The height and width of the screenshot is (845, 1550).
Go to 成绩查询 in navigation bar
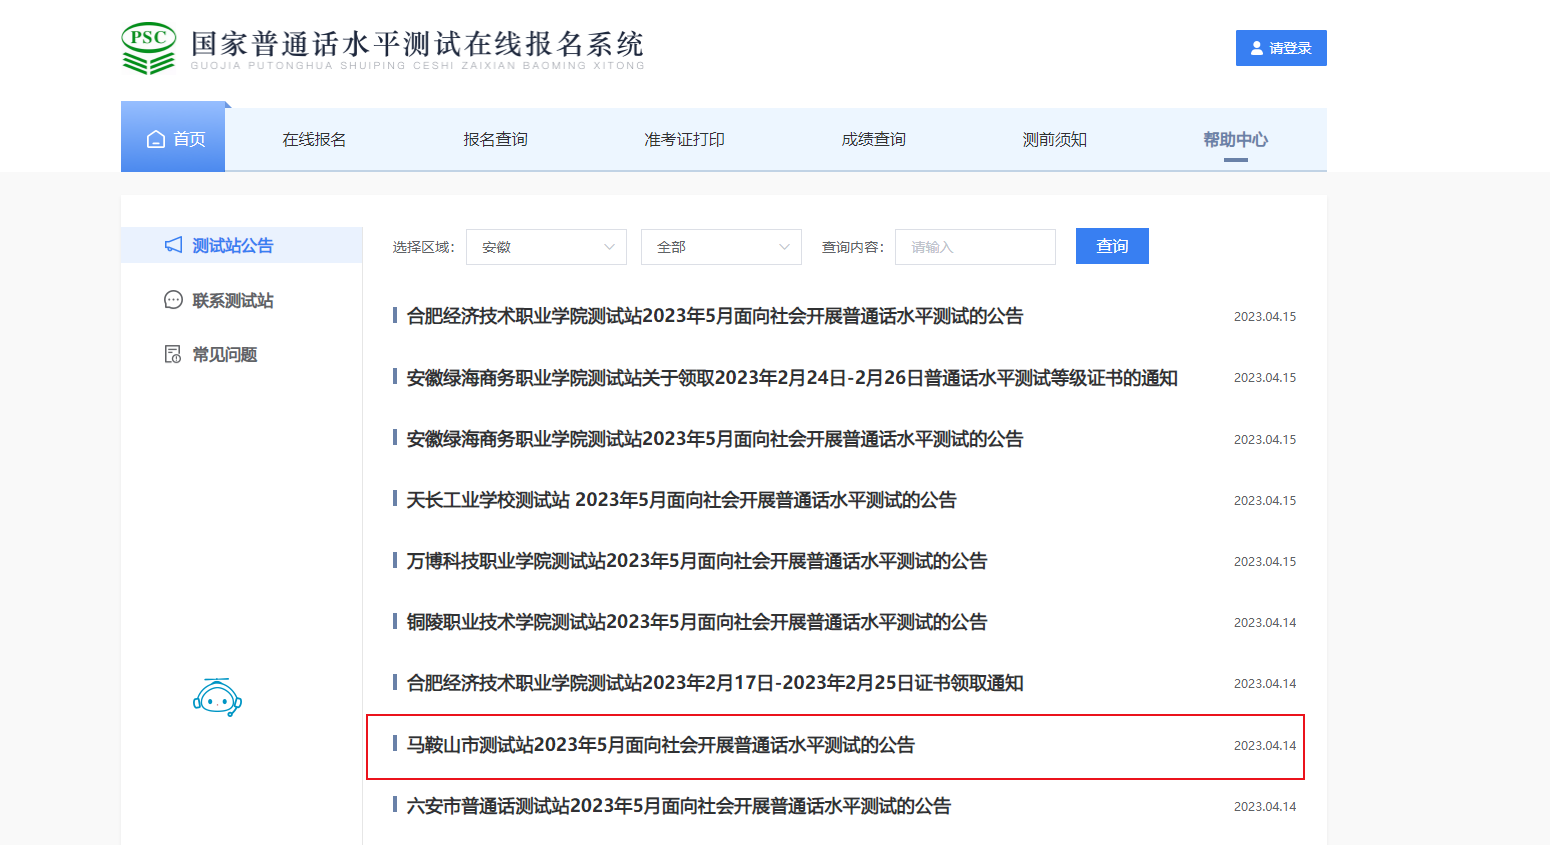click(873, 139)
